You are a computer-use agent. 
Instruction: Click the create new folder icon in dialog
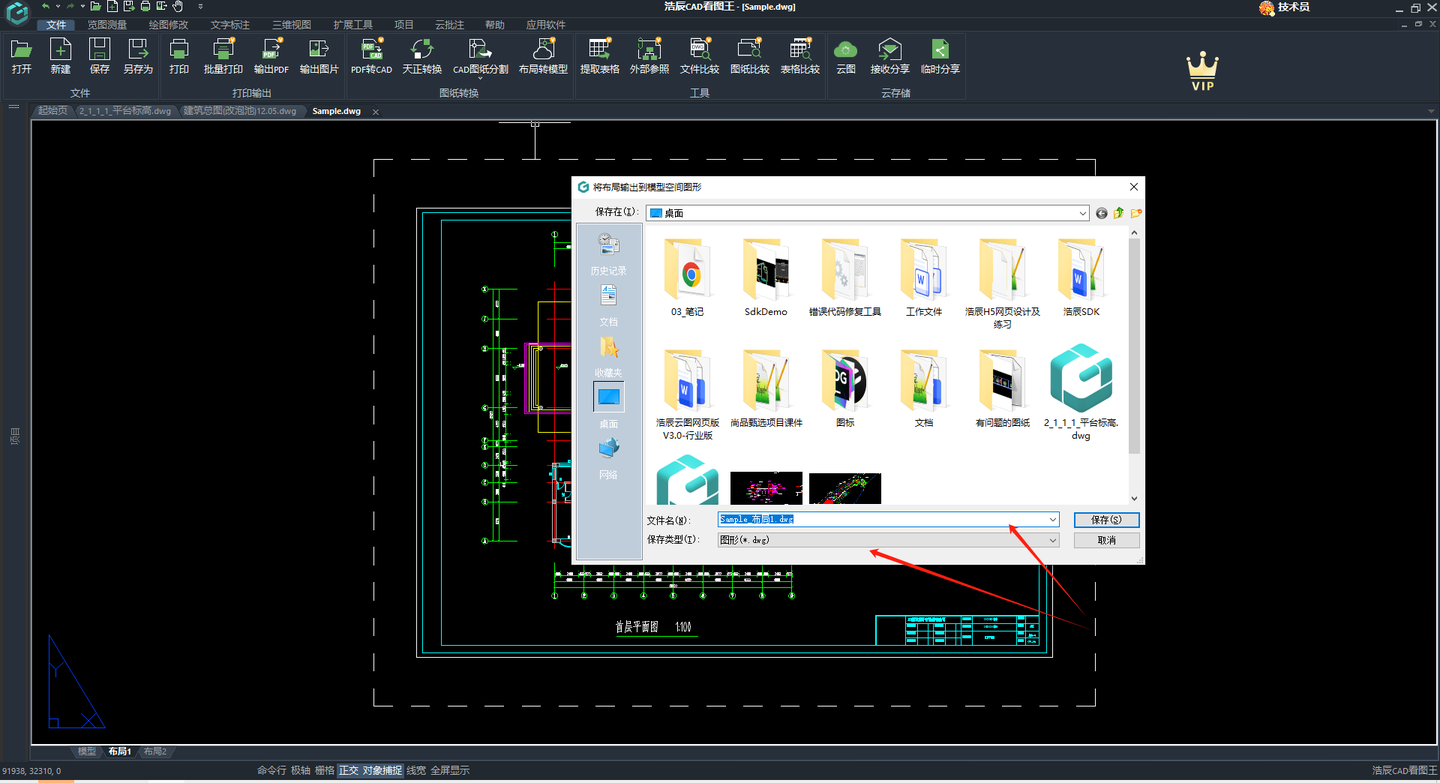[x=1136, y=213]
